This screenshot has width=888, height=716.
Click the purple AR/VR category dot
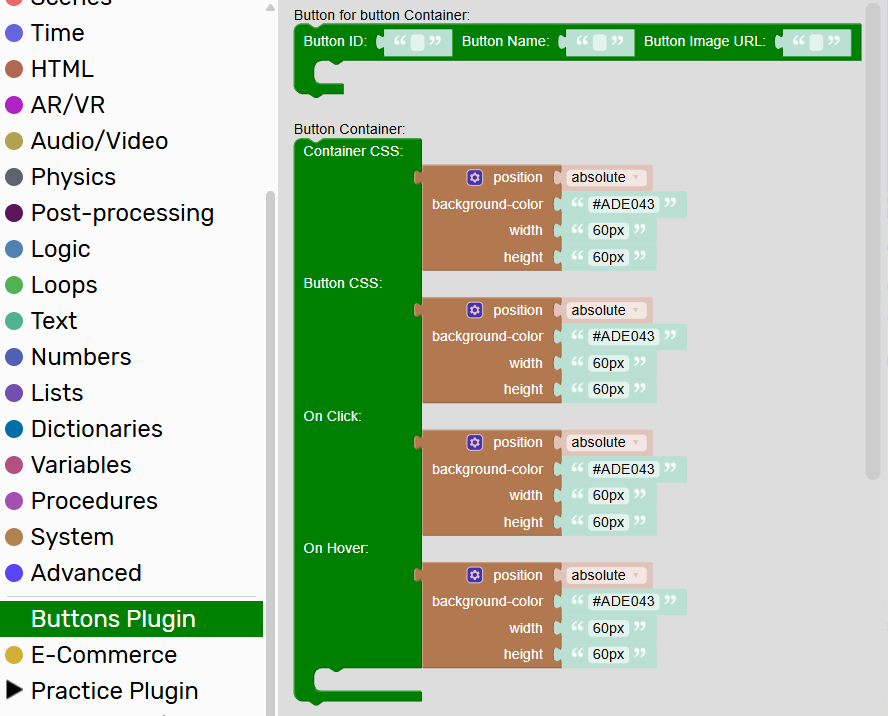(14, 105)
